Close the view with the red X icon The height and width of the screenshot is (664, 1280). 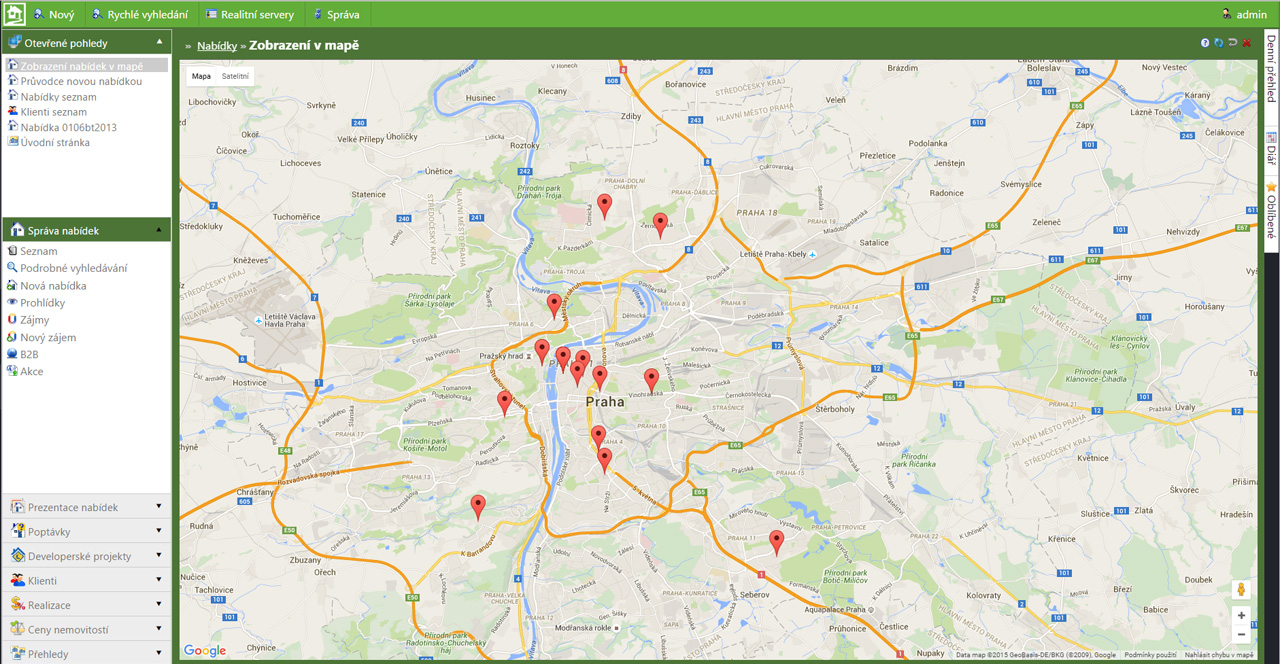[x=1247, y=43]
